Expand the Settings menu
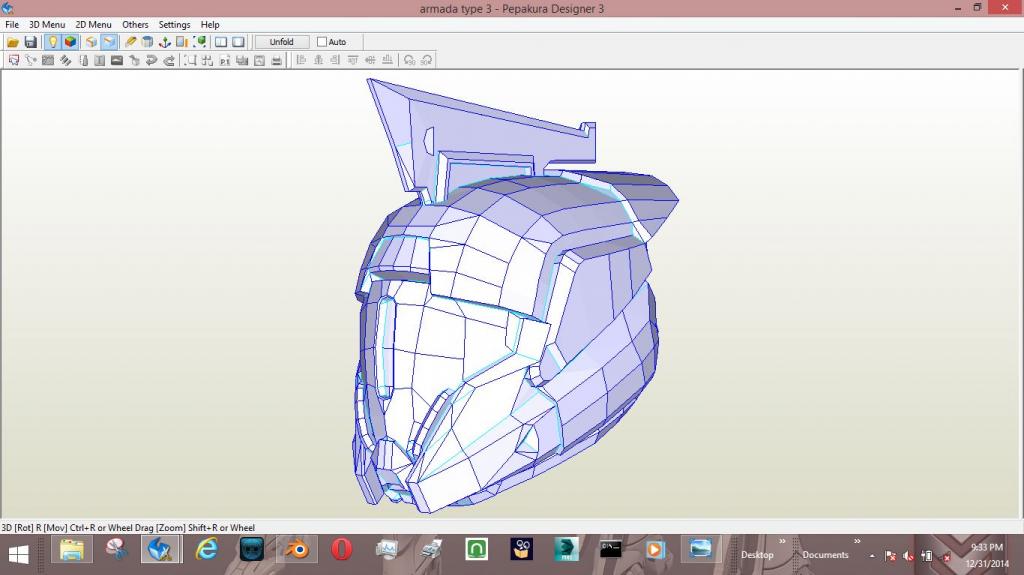This screenshot has height=575, width=1024. (174, 24)
